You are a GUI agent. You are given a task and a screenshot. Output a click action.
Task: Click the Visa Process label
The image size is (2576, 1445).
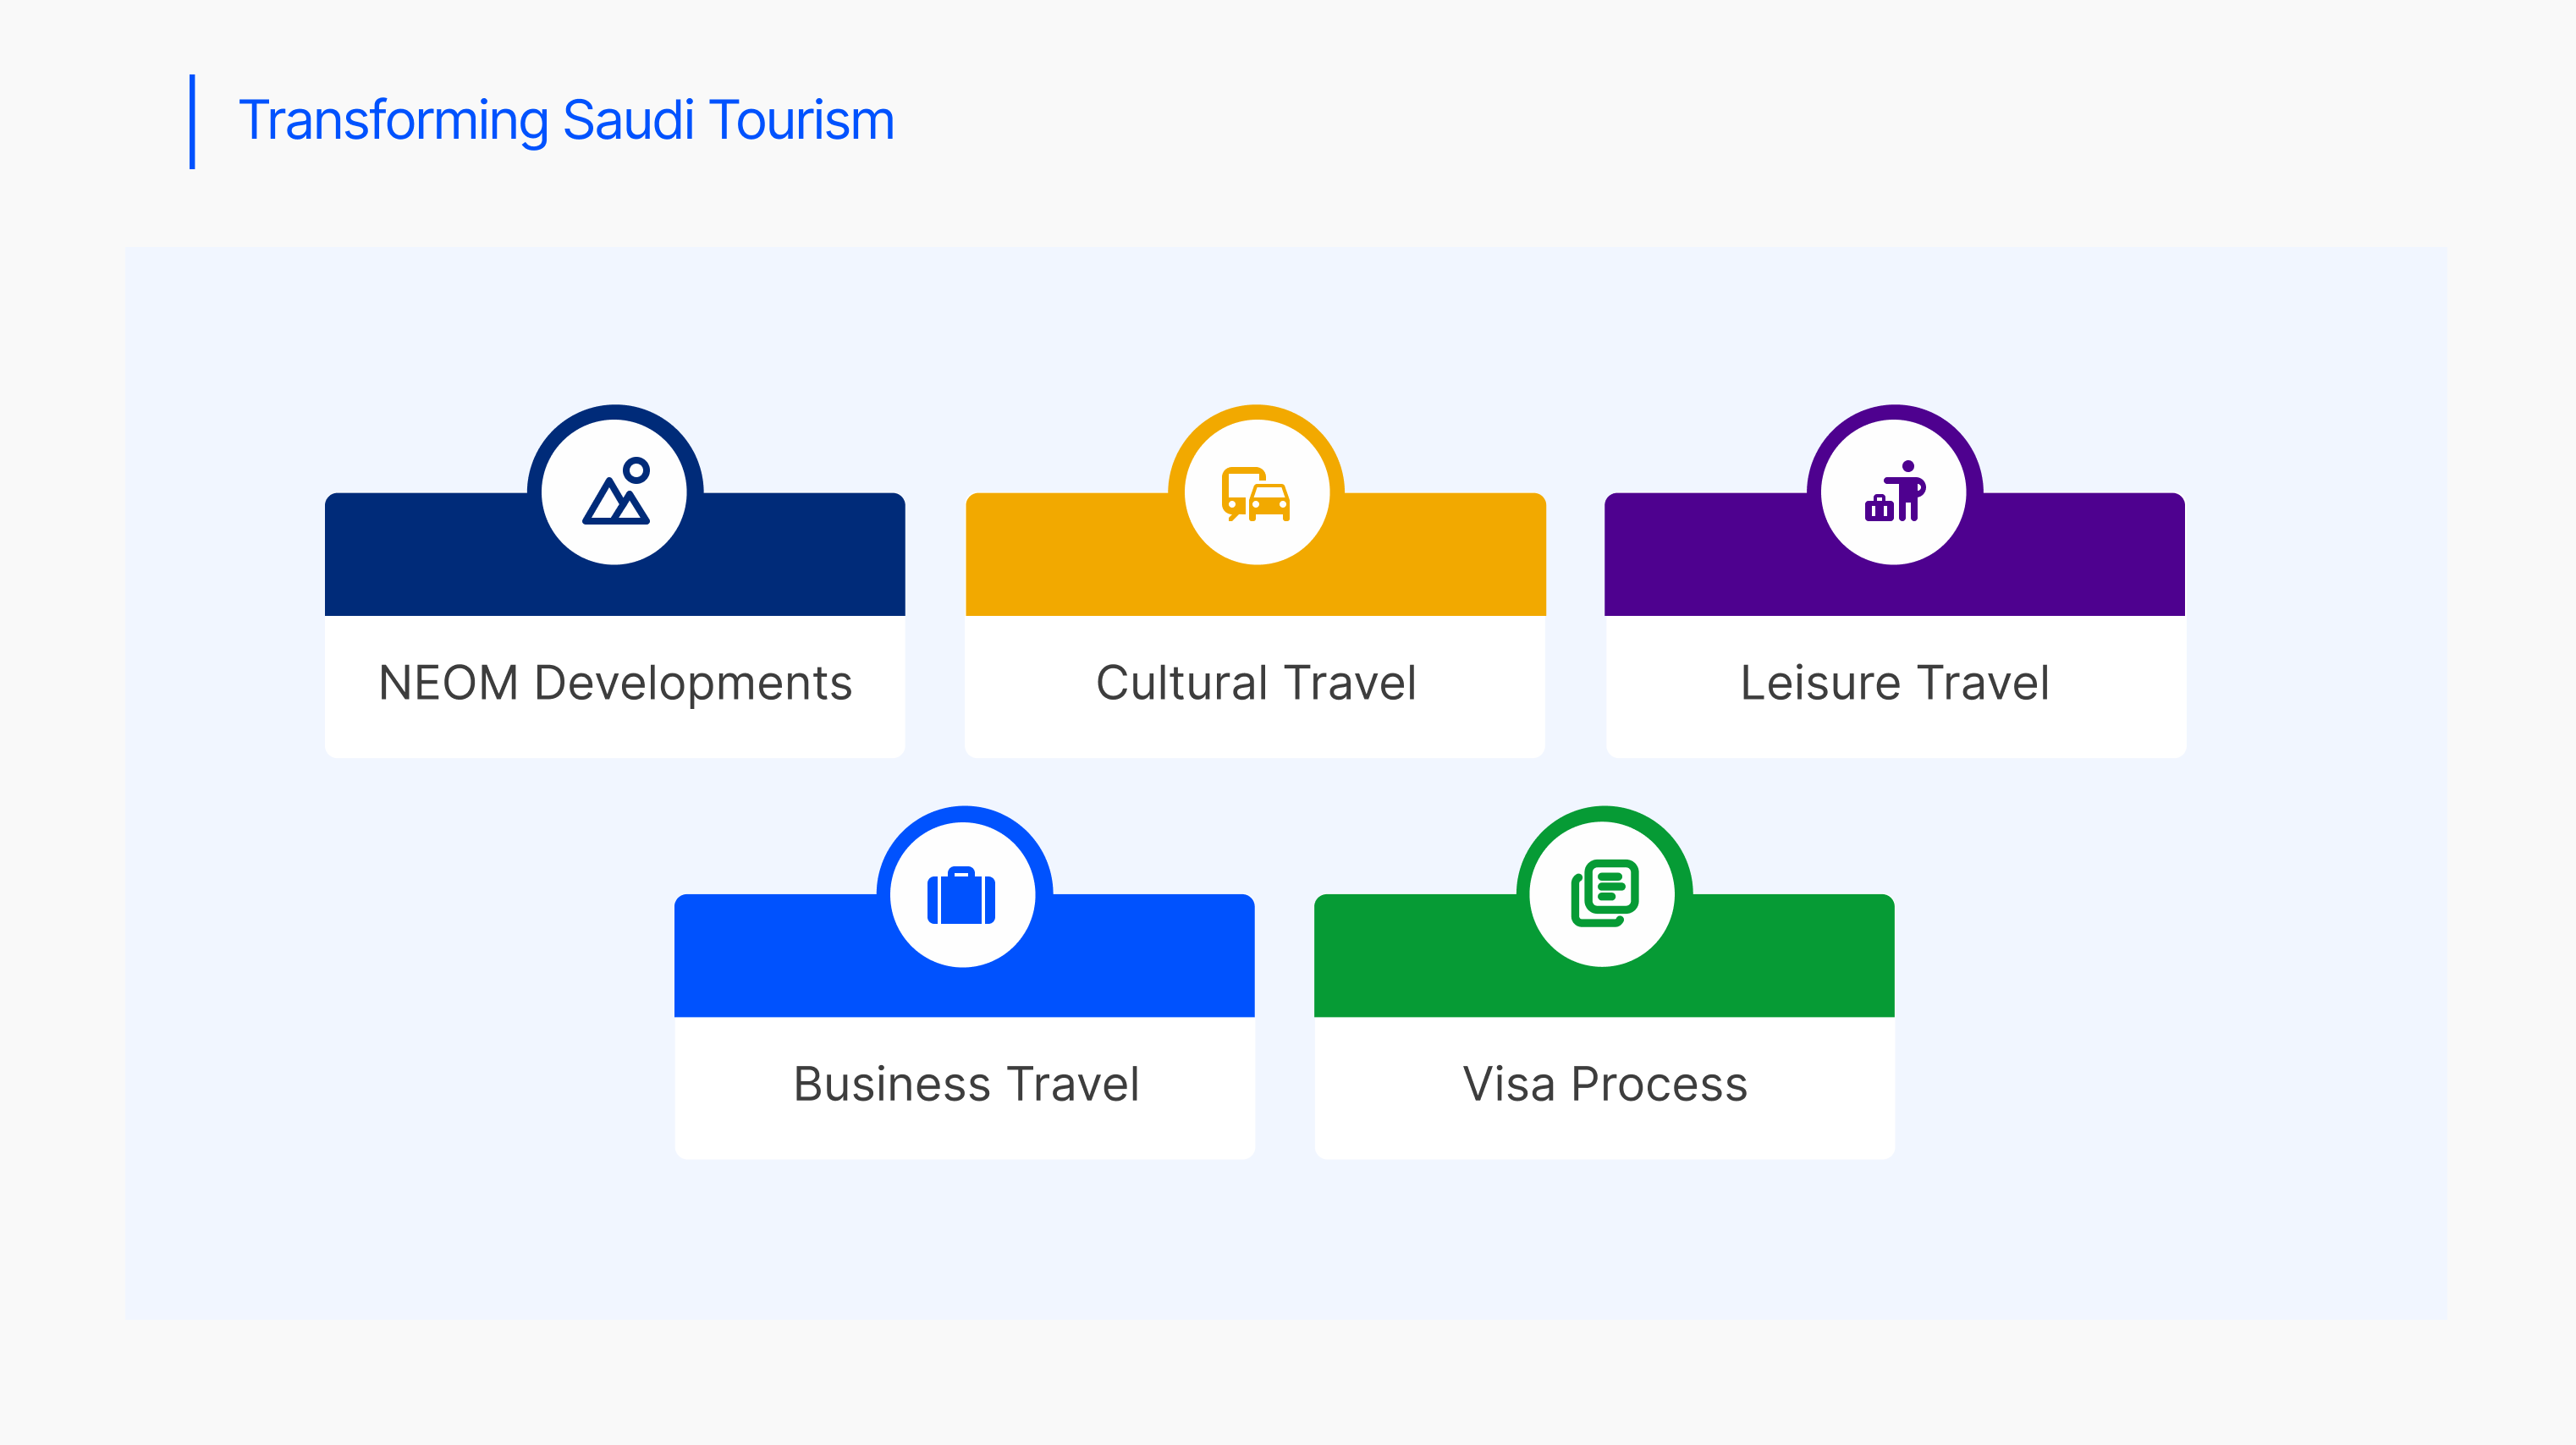[x=1605, y=1085]
